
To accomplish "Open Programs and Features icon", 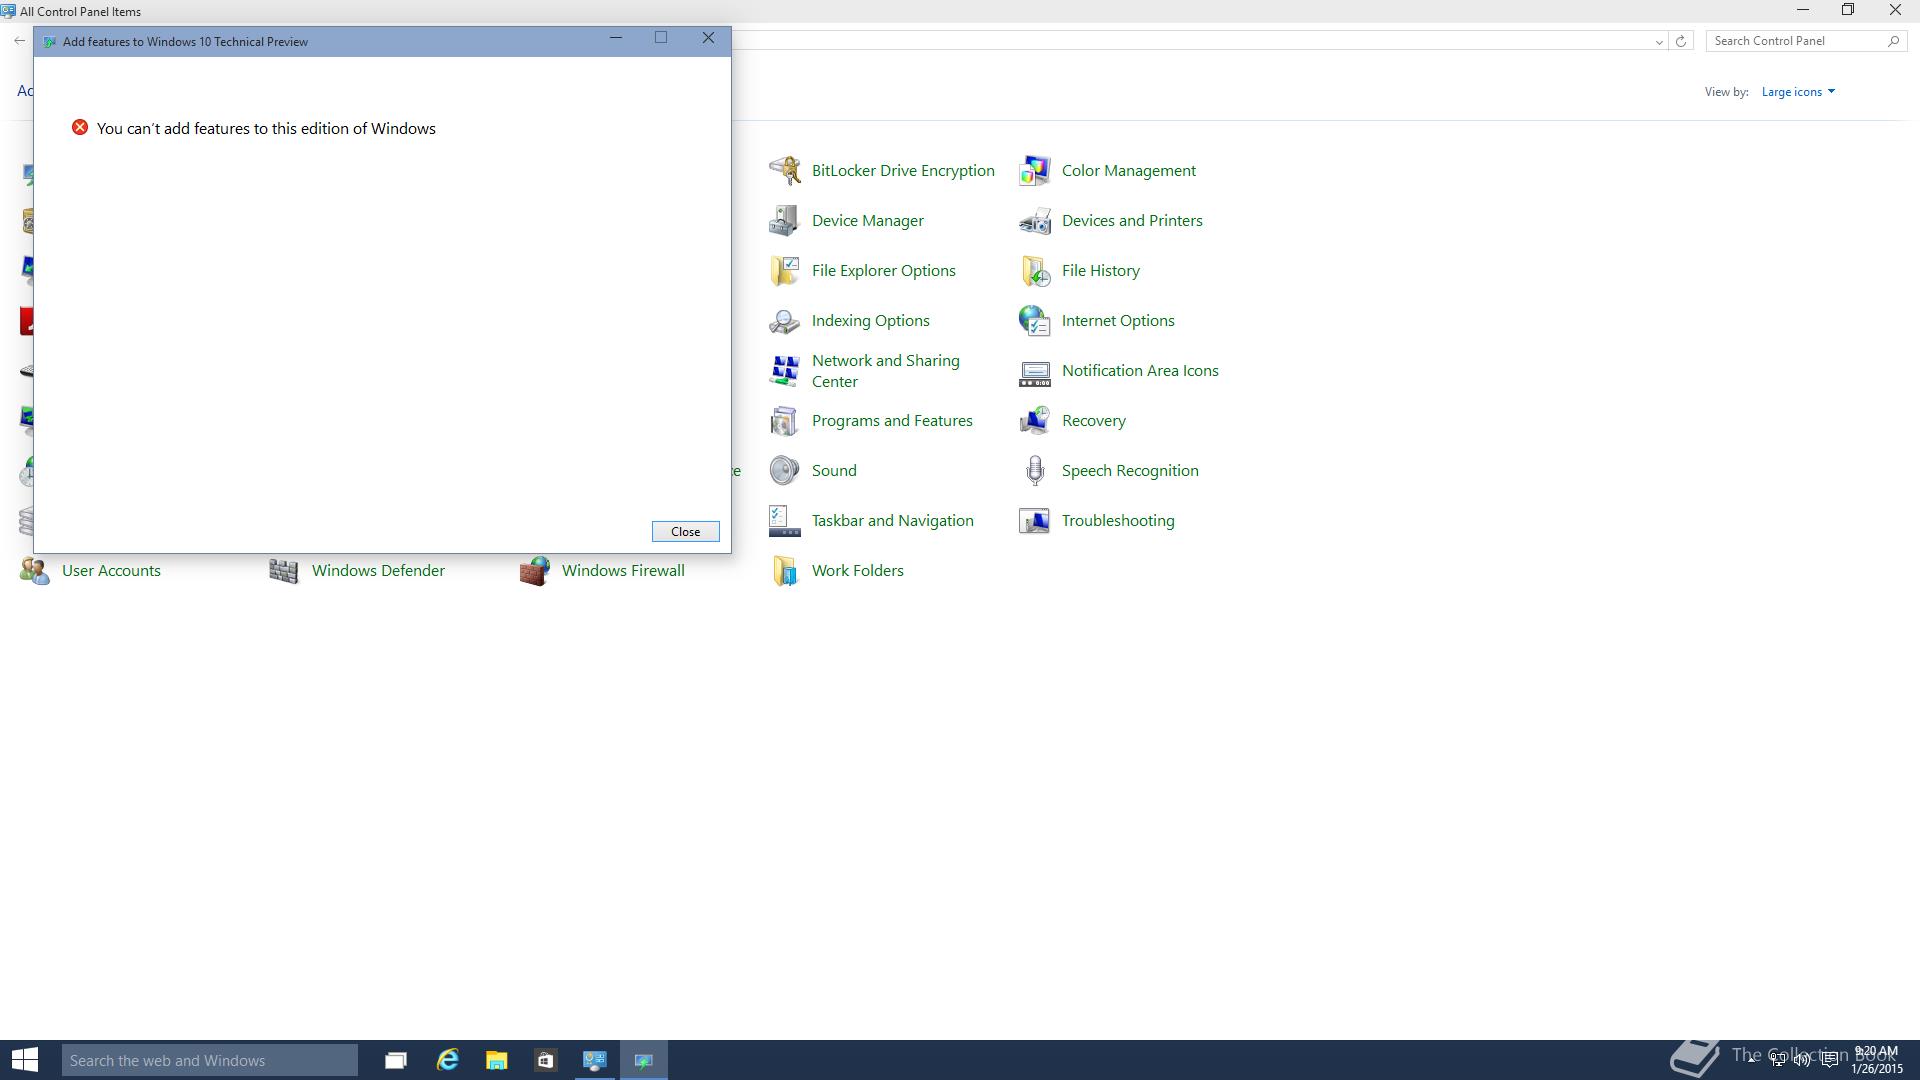I will pyautogui.click(x=785, y=421).
